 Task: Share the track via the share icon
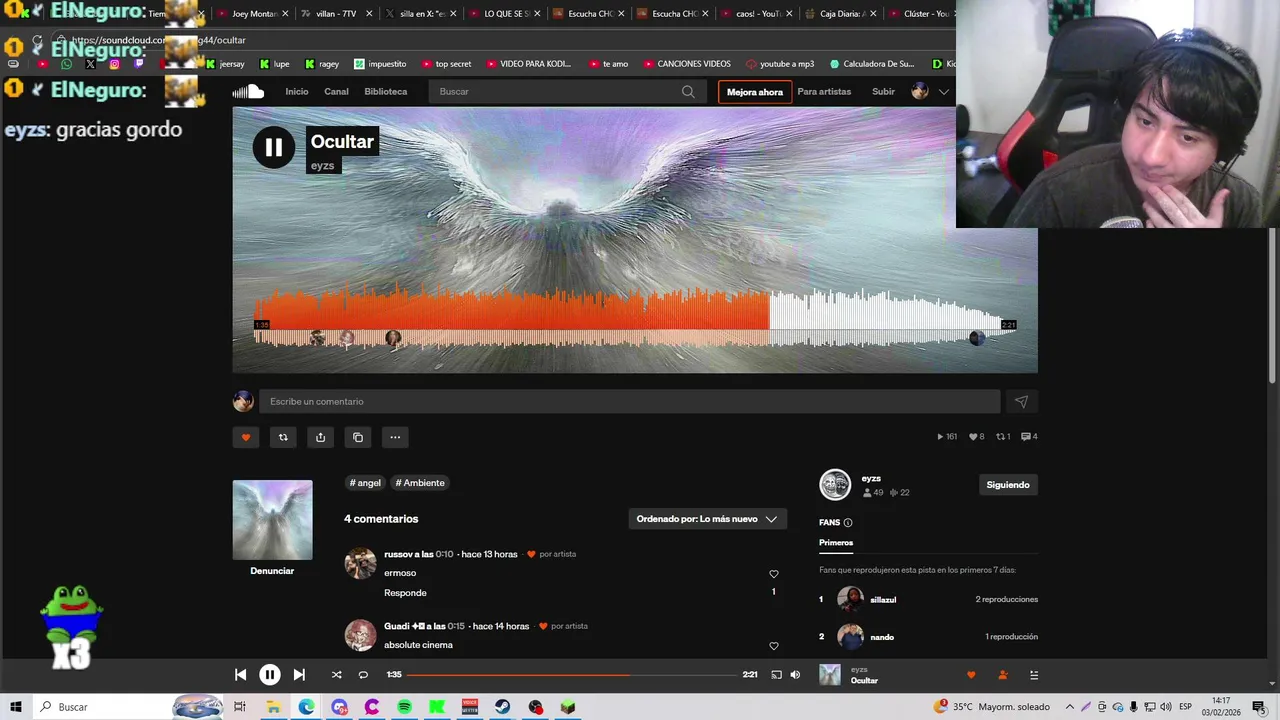point(320,437)
